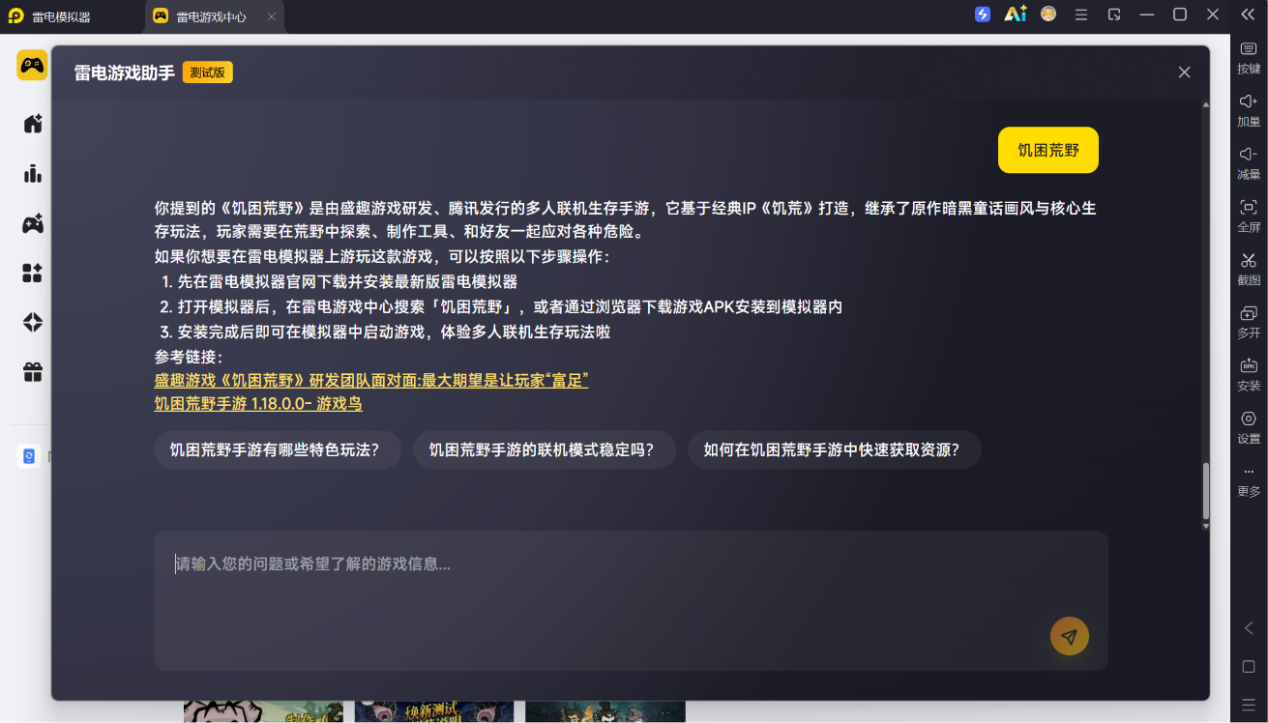Click the 雷电游戏助手 dialog title
Screen dimensions: 1268x723
124,72
